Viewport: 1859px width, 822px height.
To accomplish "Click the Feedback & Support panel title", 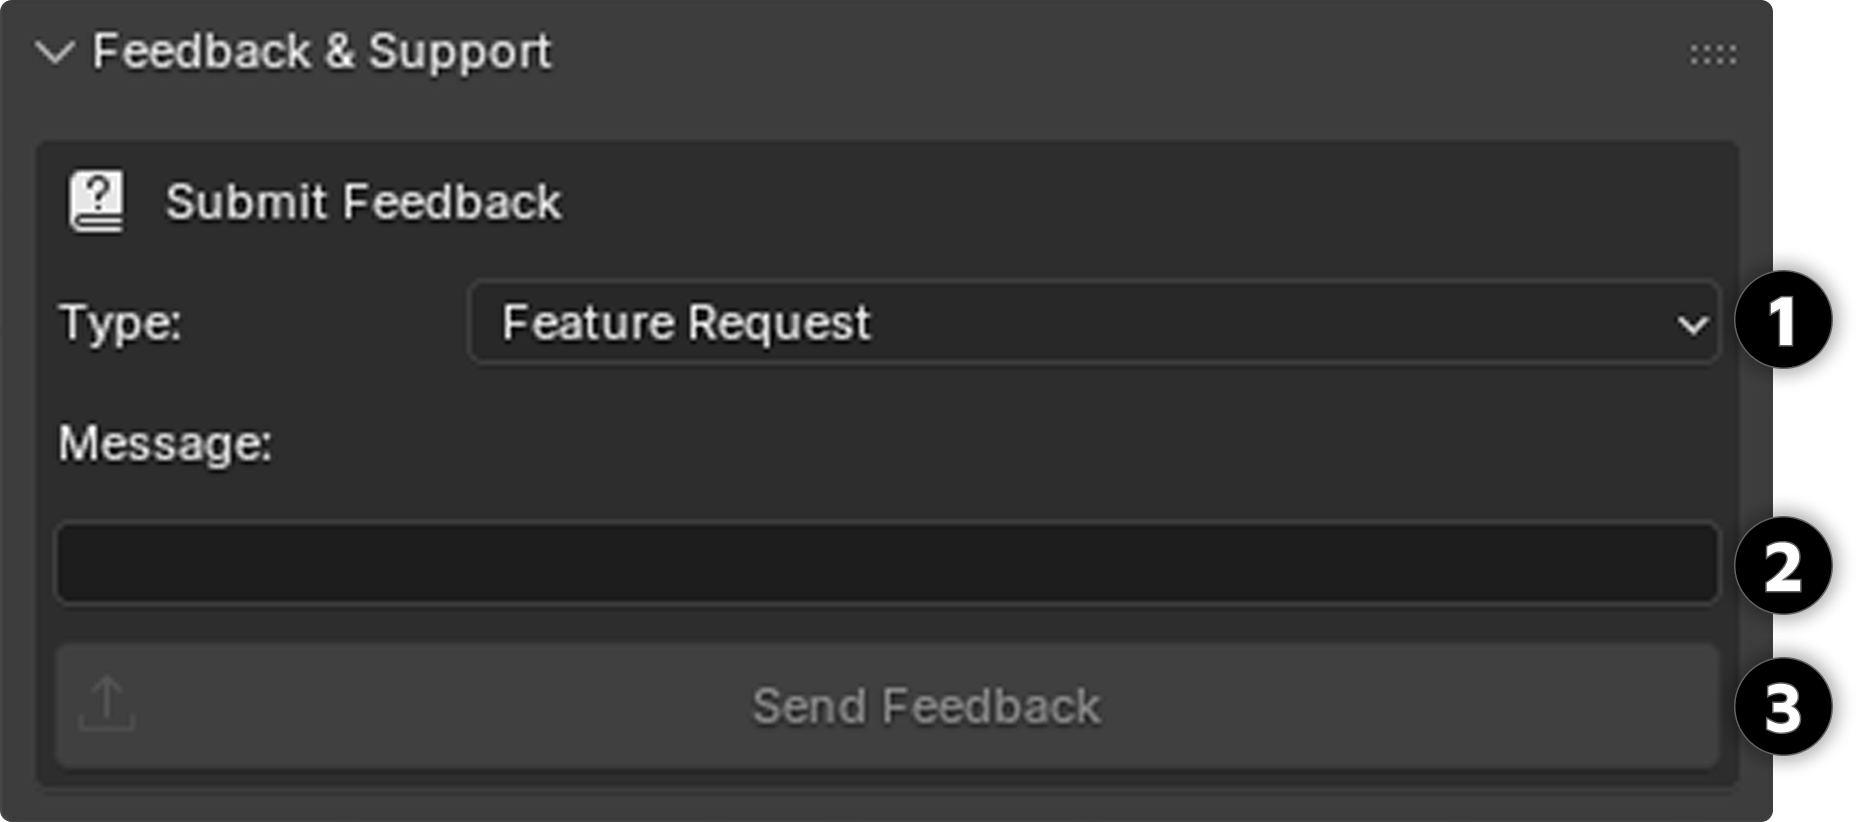I will tap(321, 52).
